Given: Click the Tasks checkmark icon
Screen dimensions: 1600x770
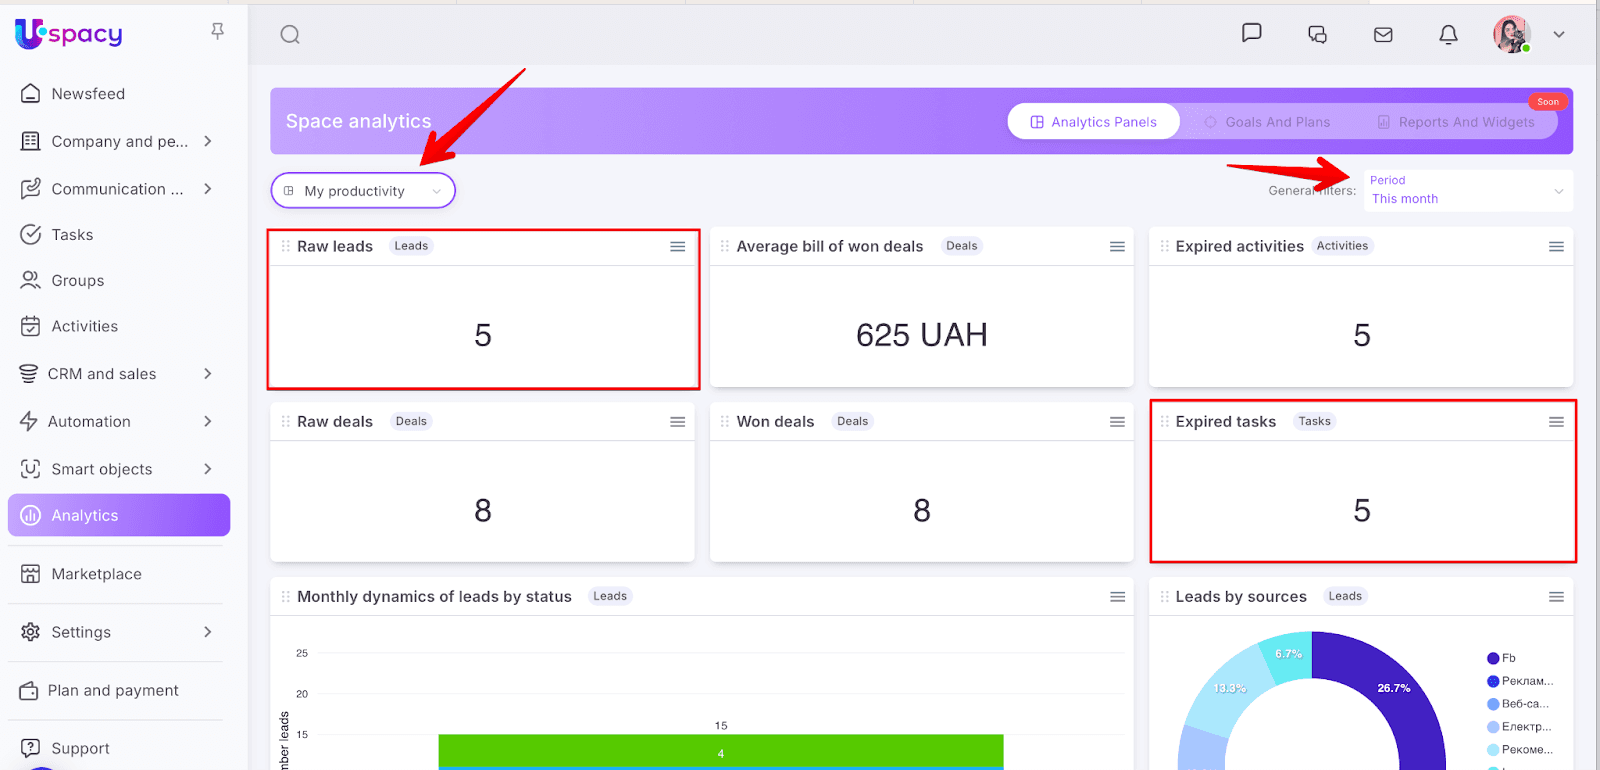Looking at the screenshot, I should 31,234.
